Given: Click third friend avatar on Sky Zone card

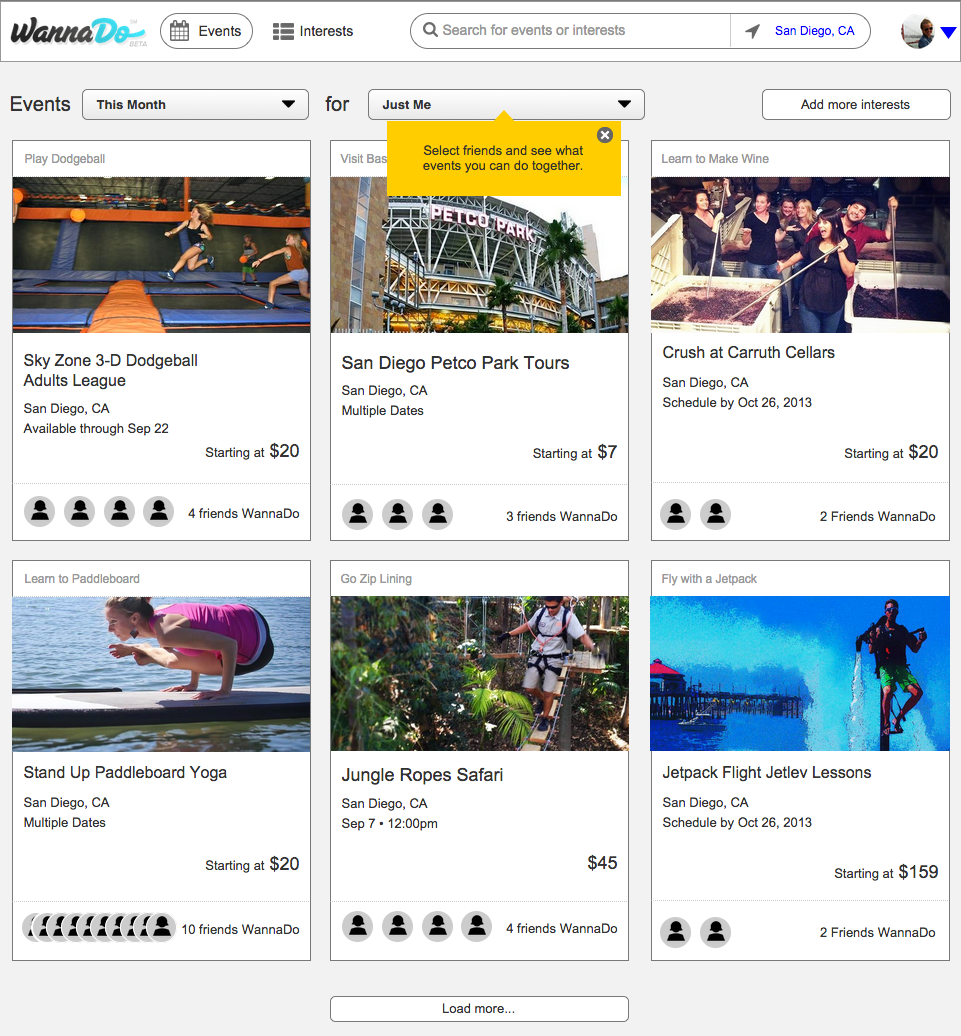Looking at the screenshot, I should (x=120, y=511).
